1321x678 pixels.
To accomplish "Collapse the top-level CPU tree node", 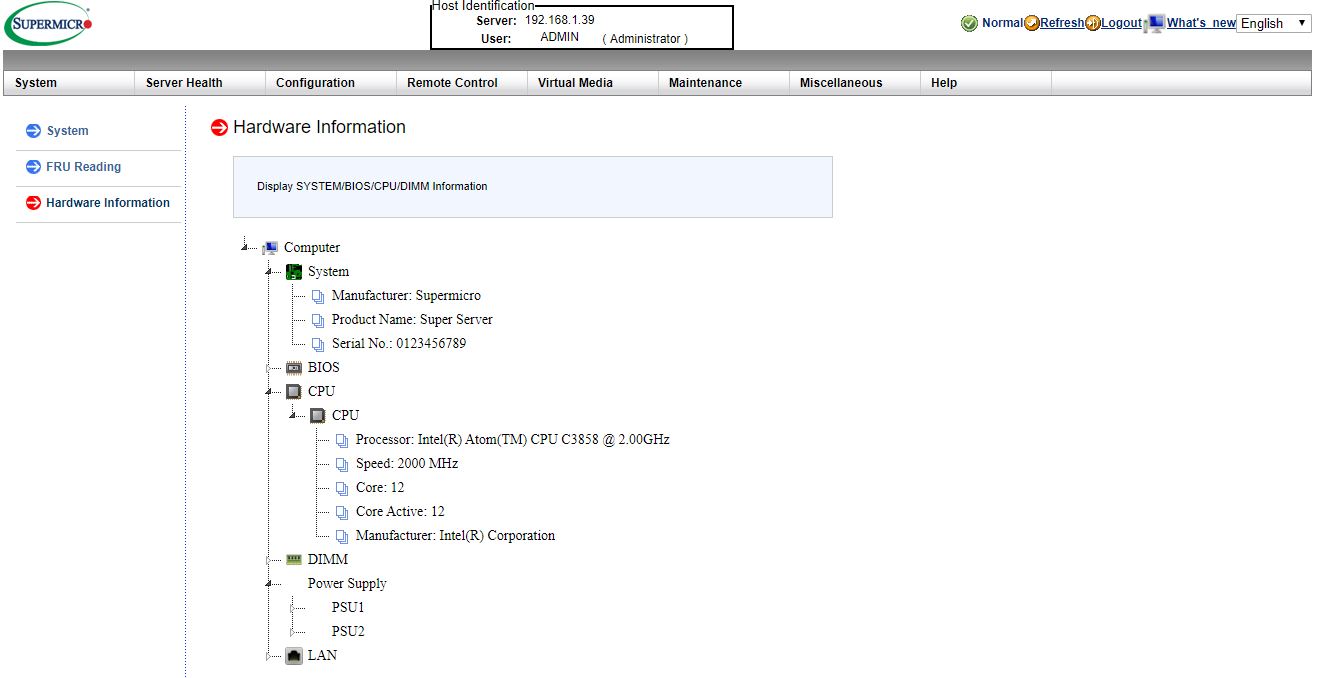I will (269, 391).
